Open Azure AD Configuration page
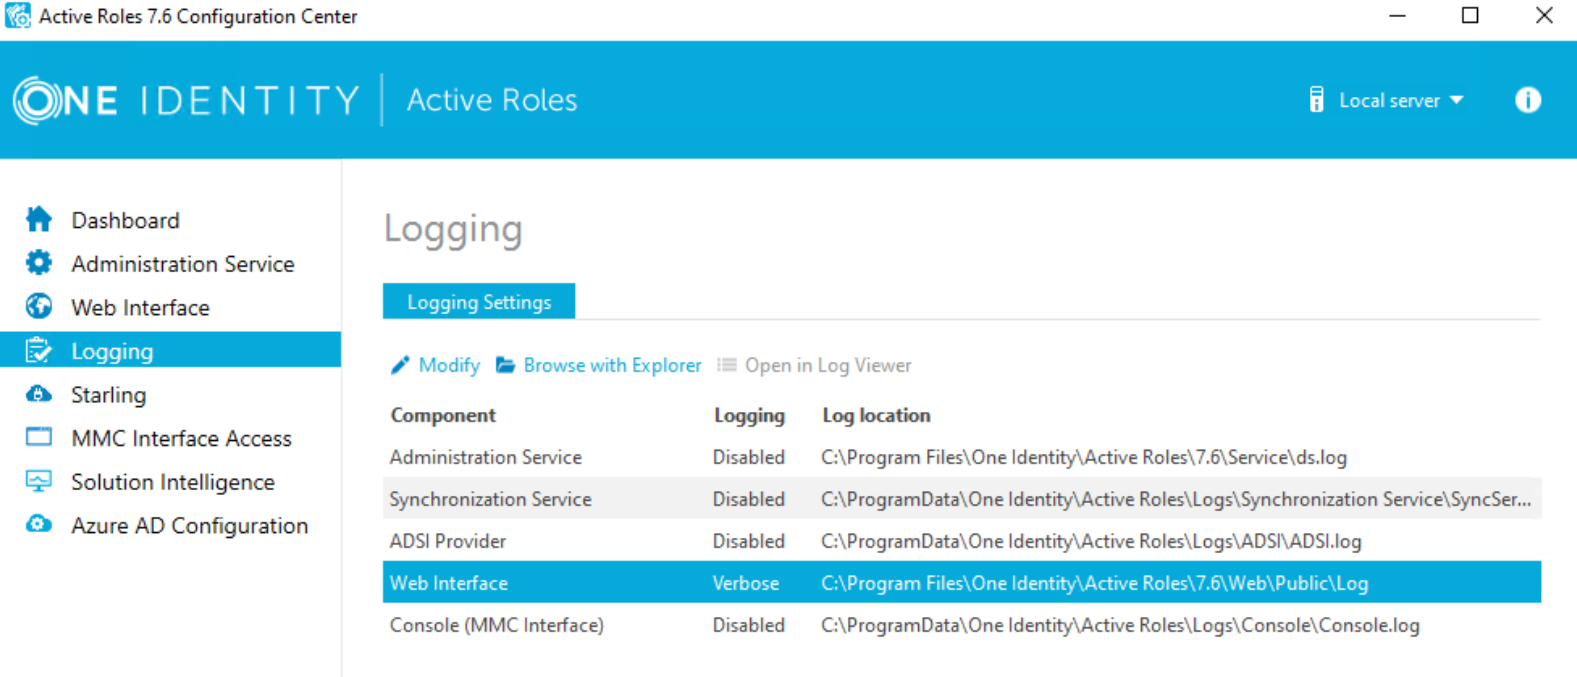This screenshot has height=677, width=1577. (189, 526)
